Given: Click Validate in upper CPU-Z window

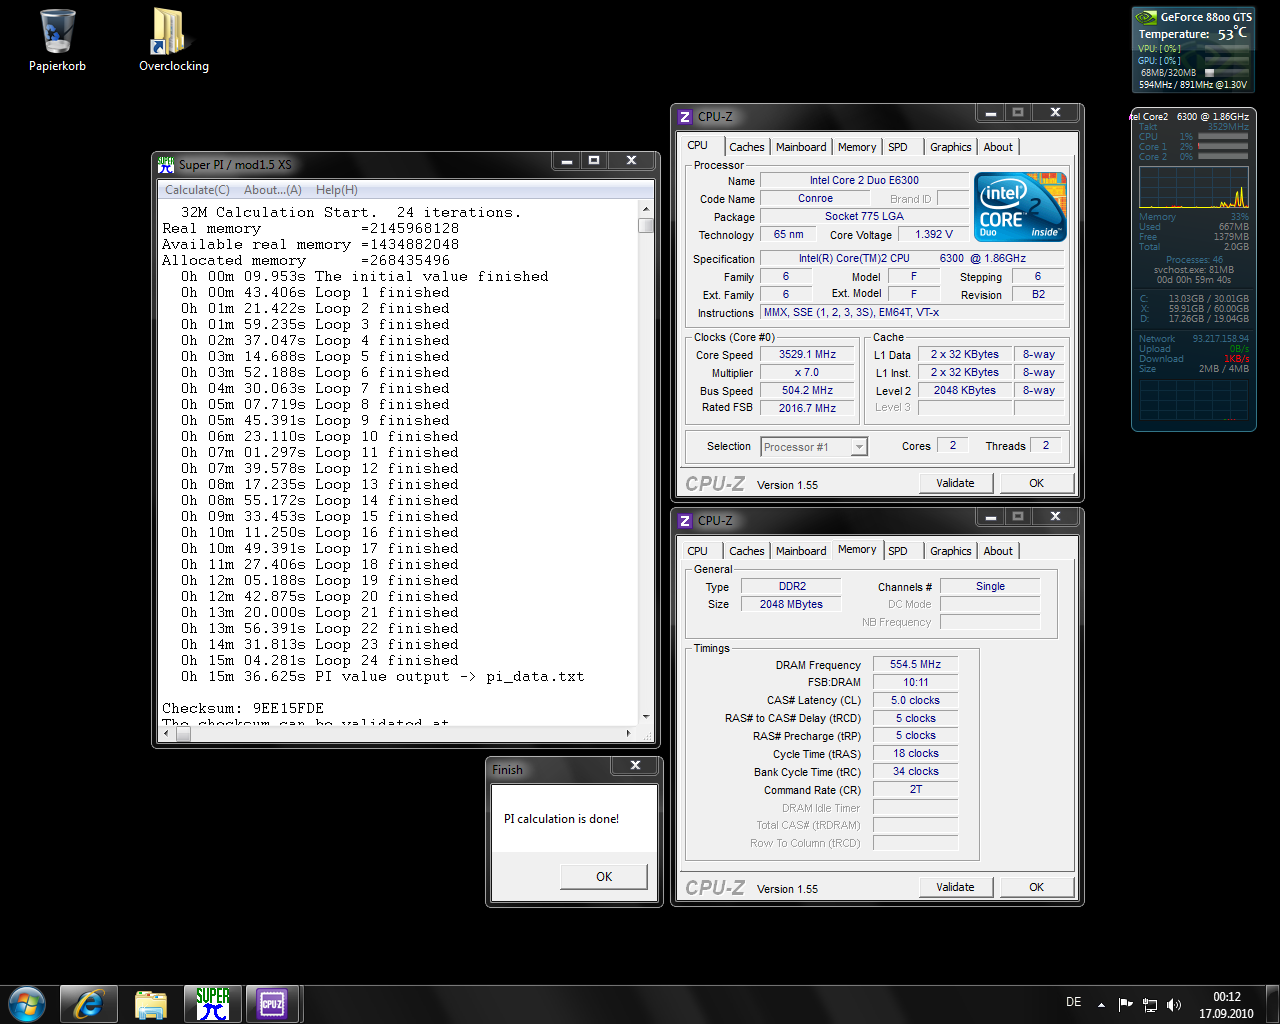Looking at the screenshot, I should coord(955,483).
